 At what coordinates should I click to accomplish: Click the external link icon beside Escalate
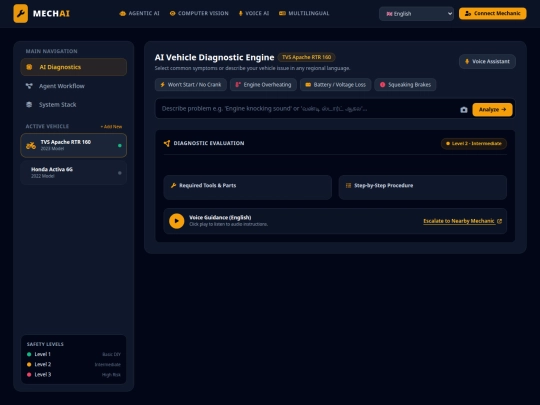(x=499, y=221)
